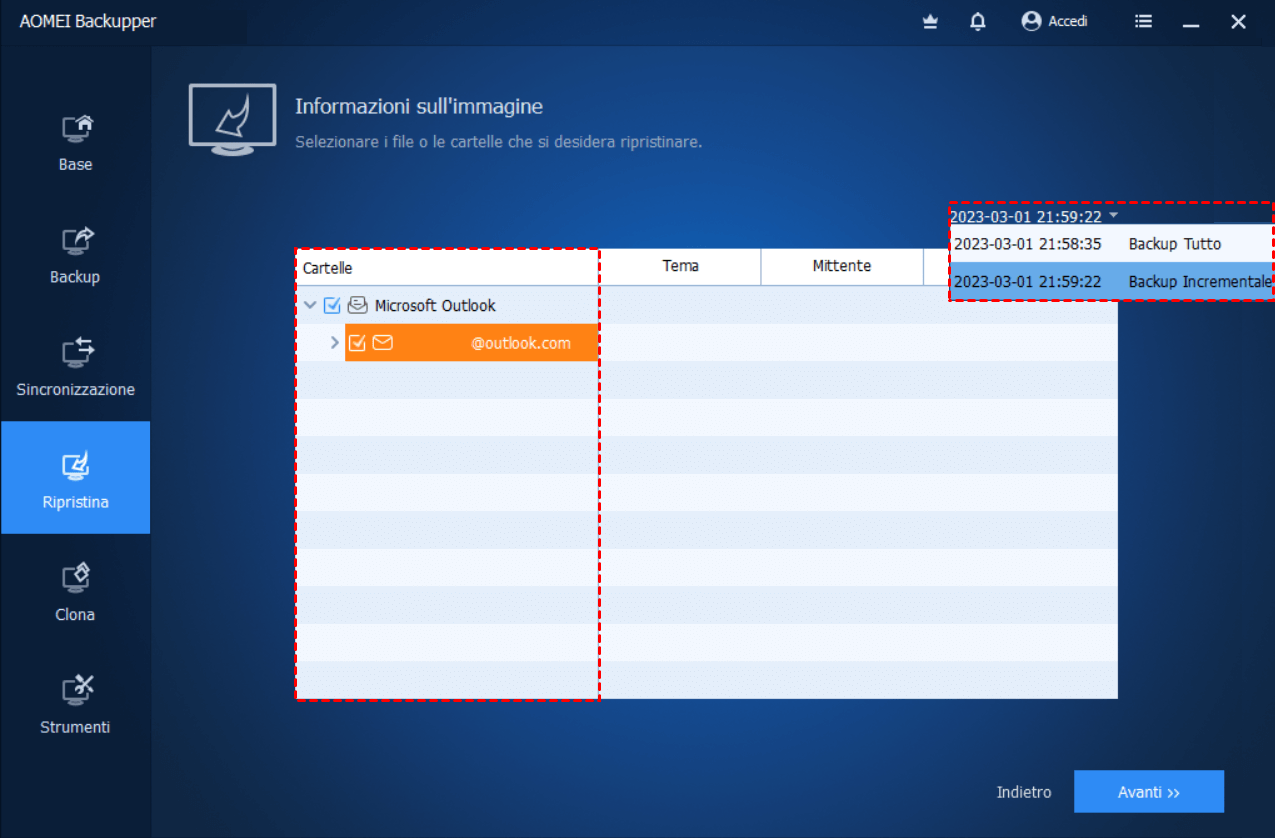Click the Avanti >> button

1149,792
